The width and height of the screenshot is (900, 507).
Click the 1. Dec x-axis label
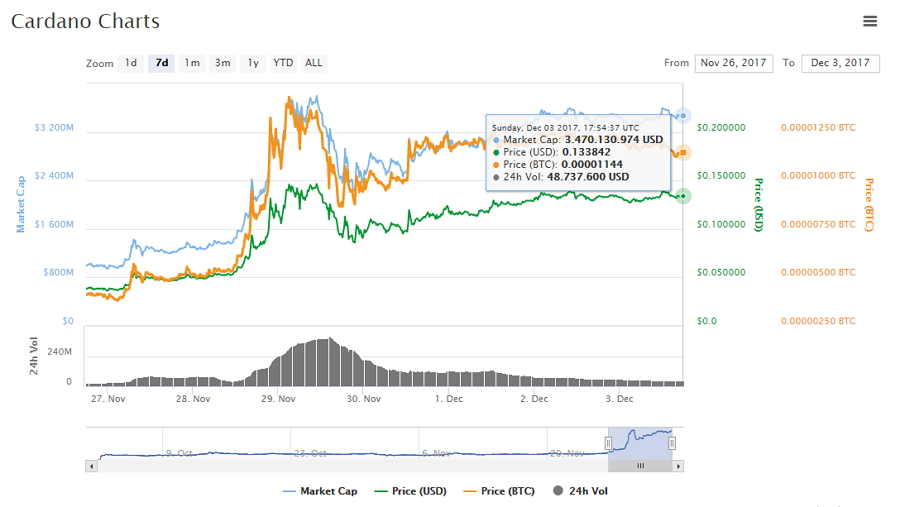(x=449, y=399)
